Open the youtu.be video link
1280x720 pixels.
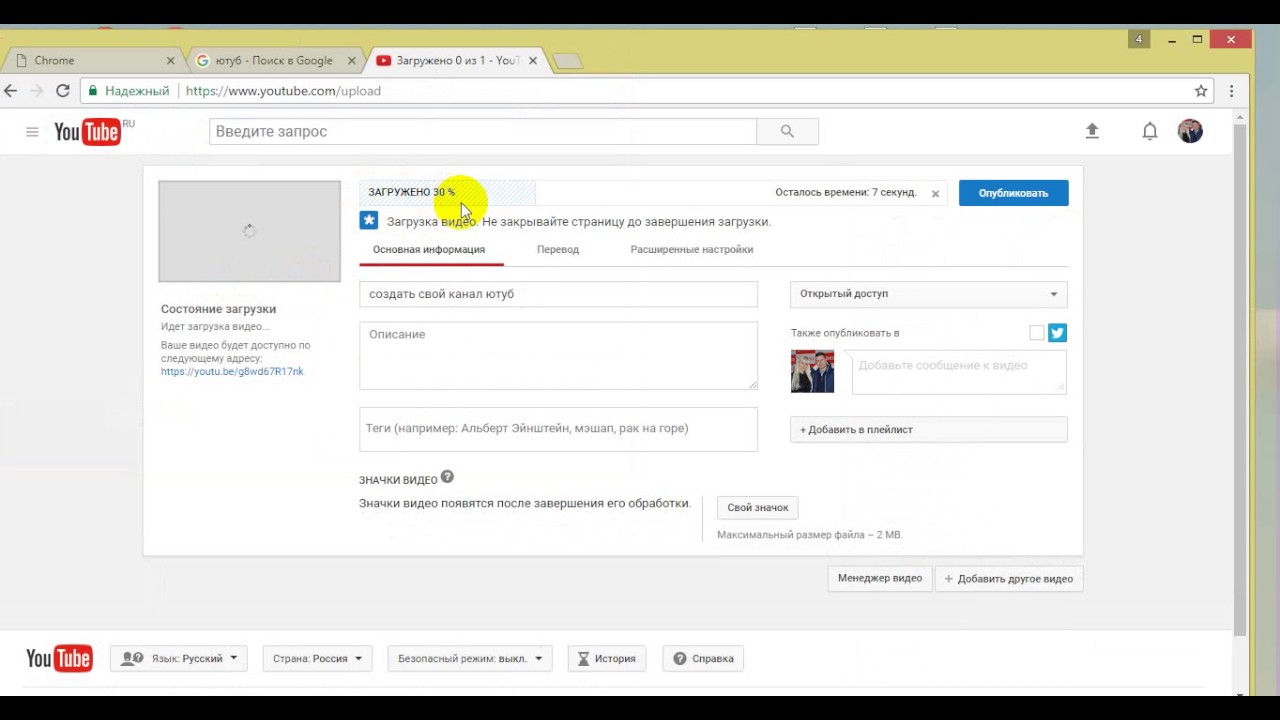click(232, 371)
